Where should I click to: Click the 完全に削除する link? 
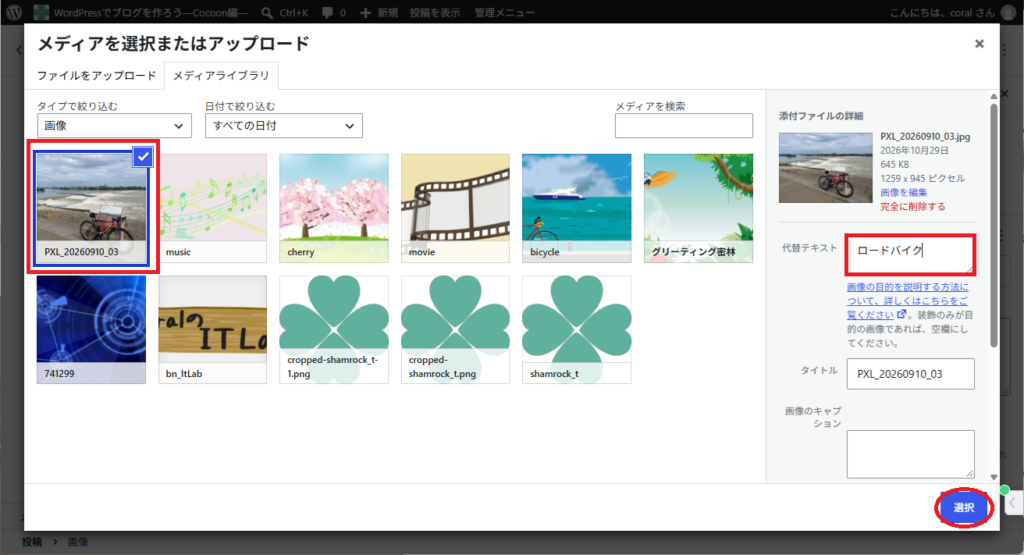[912, 206]
